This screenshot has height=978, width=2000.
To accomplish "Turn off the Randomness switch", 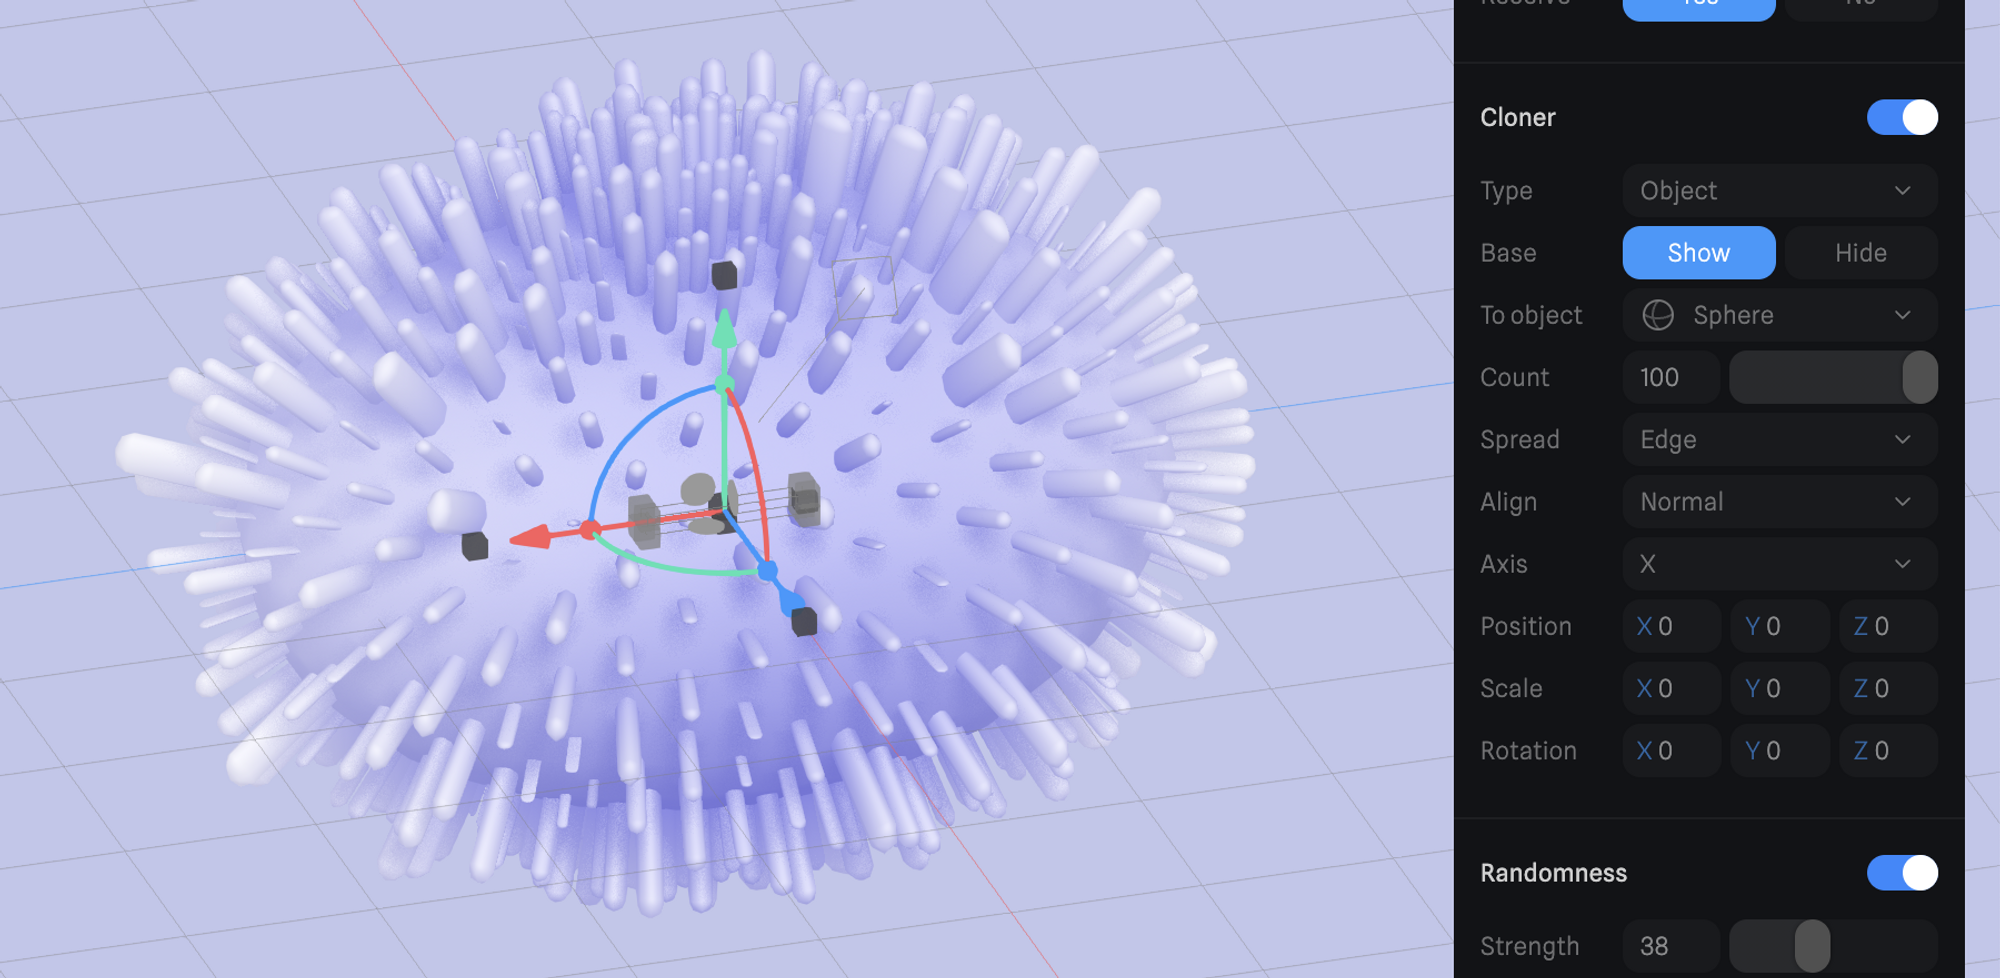I will pyautogui.click(x=1901, y=873).
